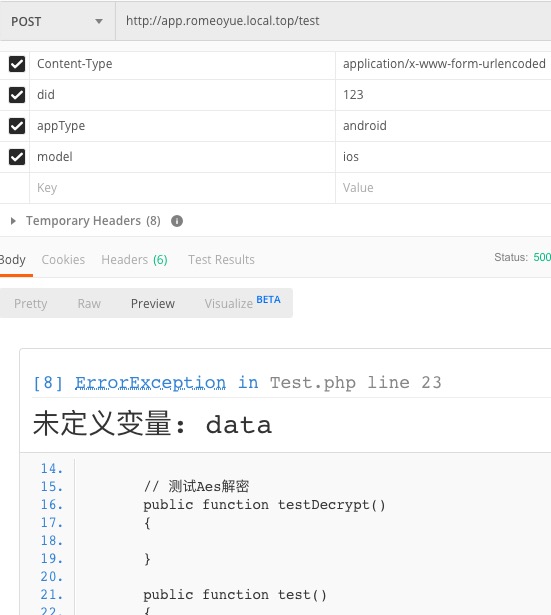Open the POST method dropdown
The height and width of the screenshot is (615, 551).
tap(57, 21)
